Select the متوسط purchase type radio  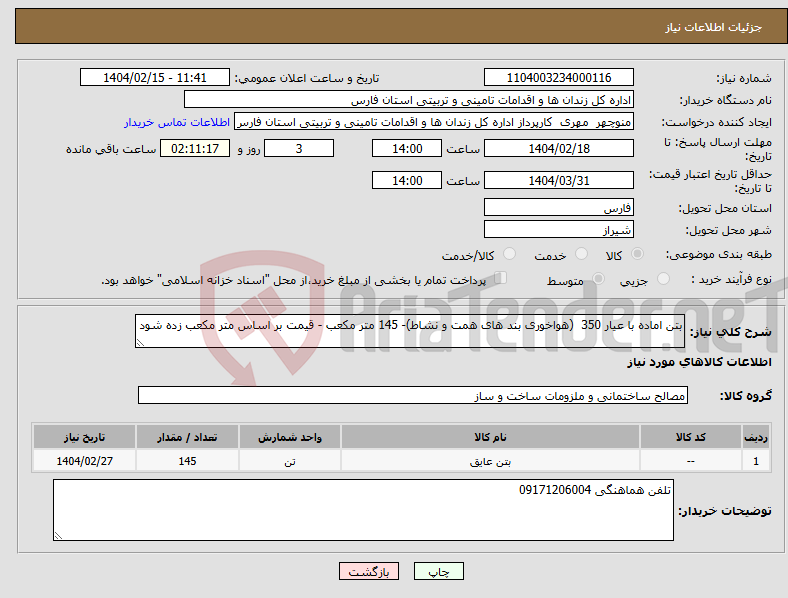point(598,278)
